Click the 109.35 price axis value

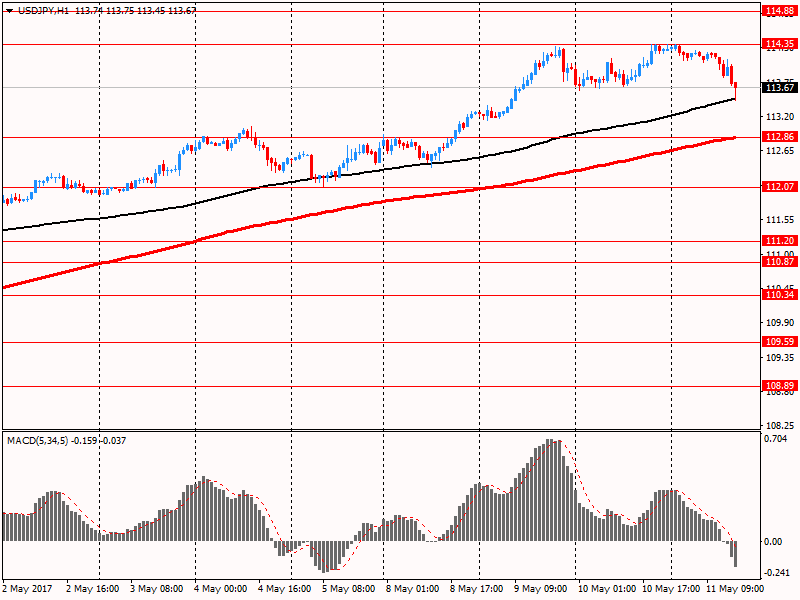coord(780,358)
